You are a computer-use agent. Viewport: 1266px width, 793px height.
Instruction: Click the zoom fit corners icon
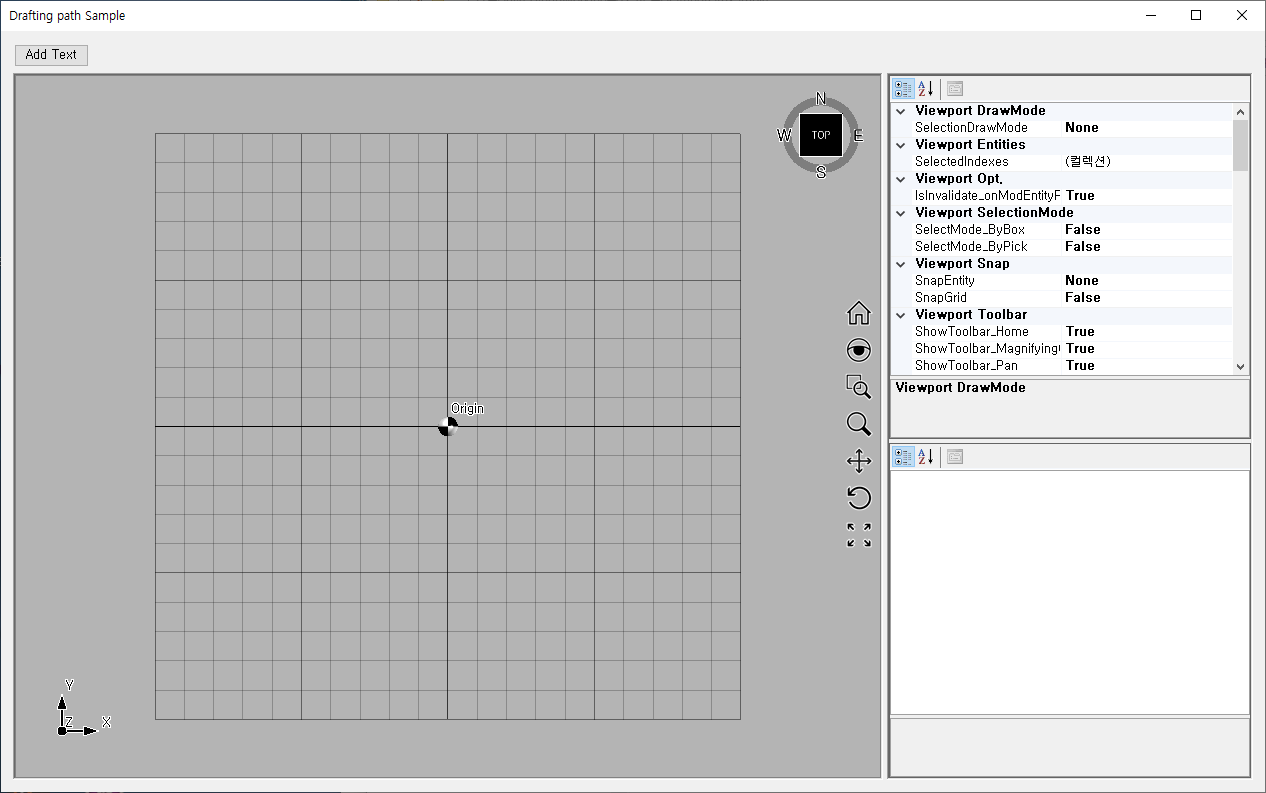click(x=858, y=535)
